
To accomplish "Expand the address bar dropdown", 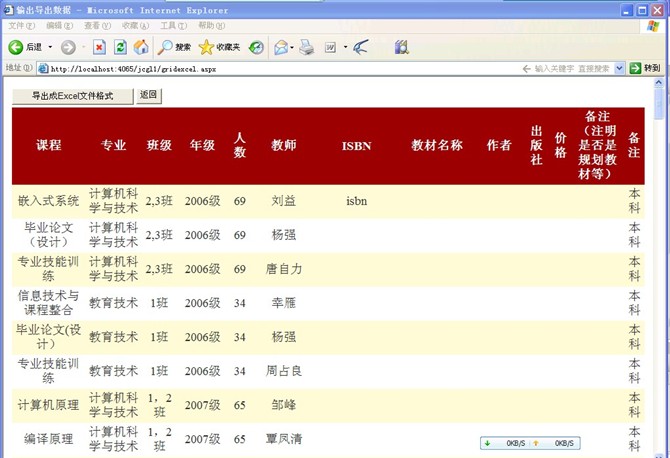I will tap(619, 68).
